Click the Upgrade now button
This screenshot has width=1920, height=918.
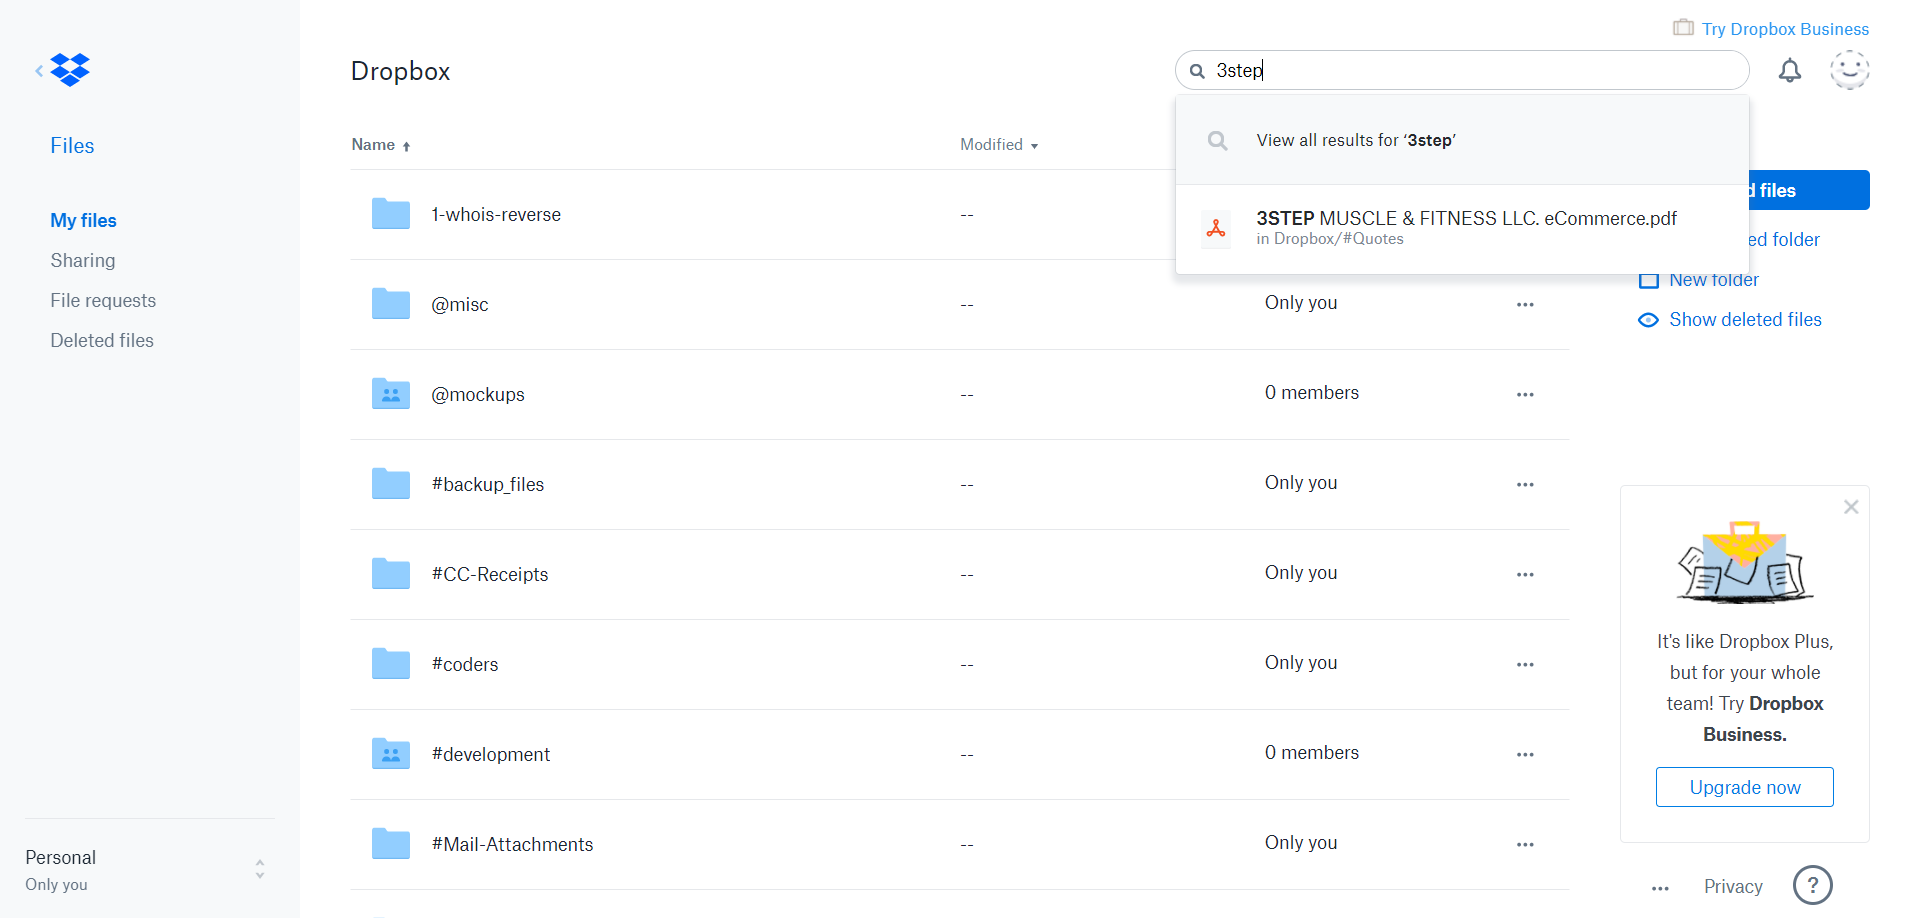click(x=1744, y=787)
